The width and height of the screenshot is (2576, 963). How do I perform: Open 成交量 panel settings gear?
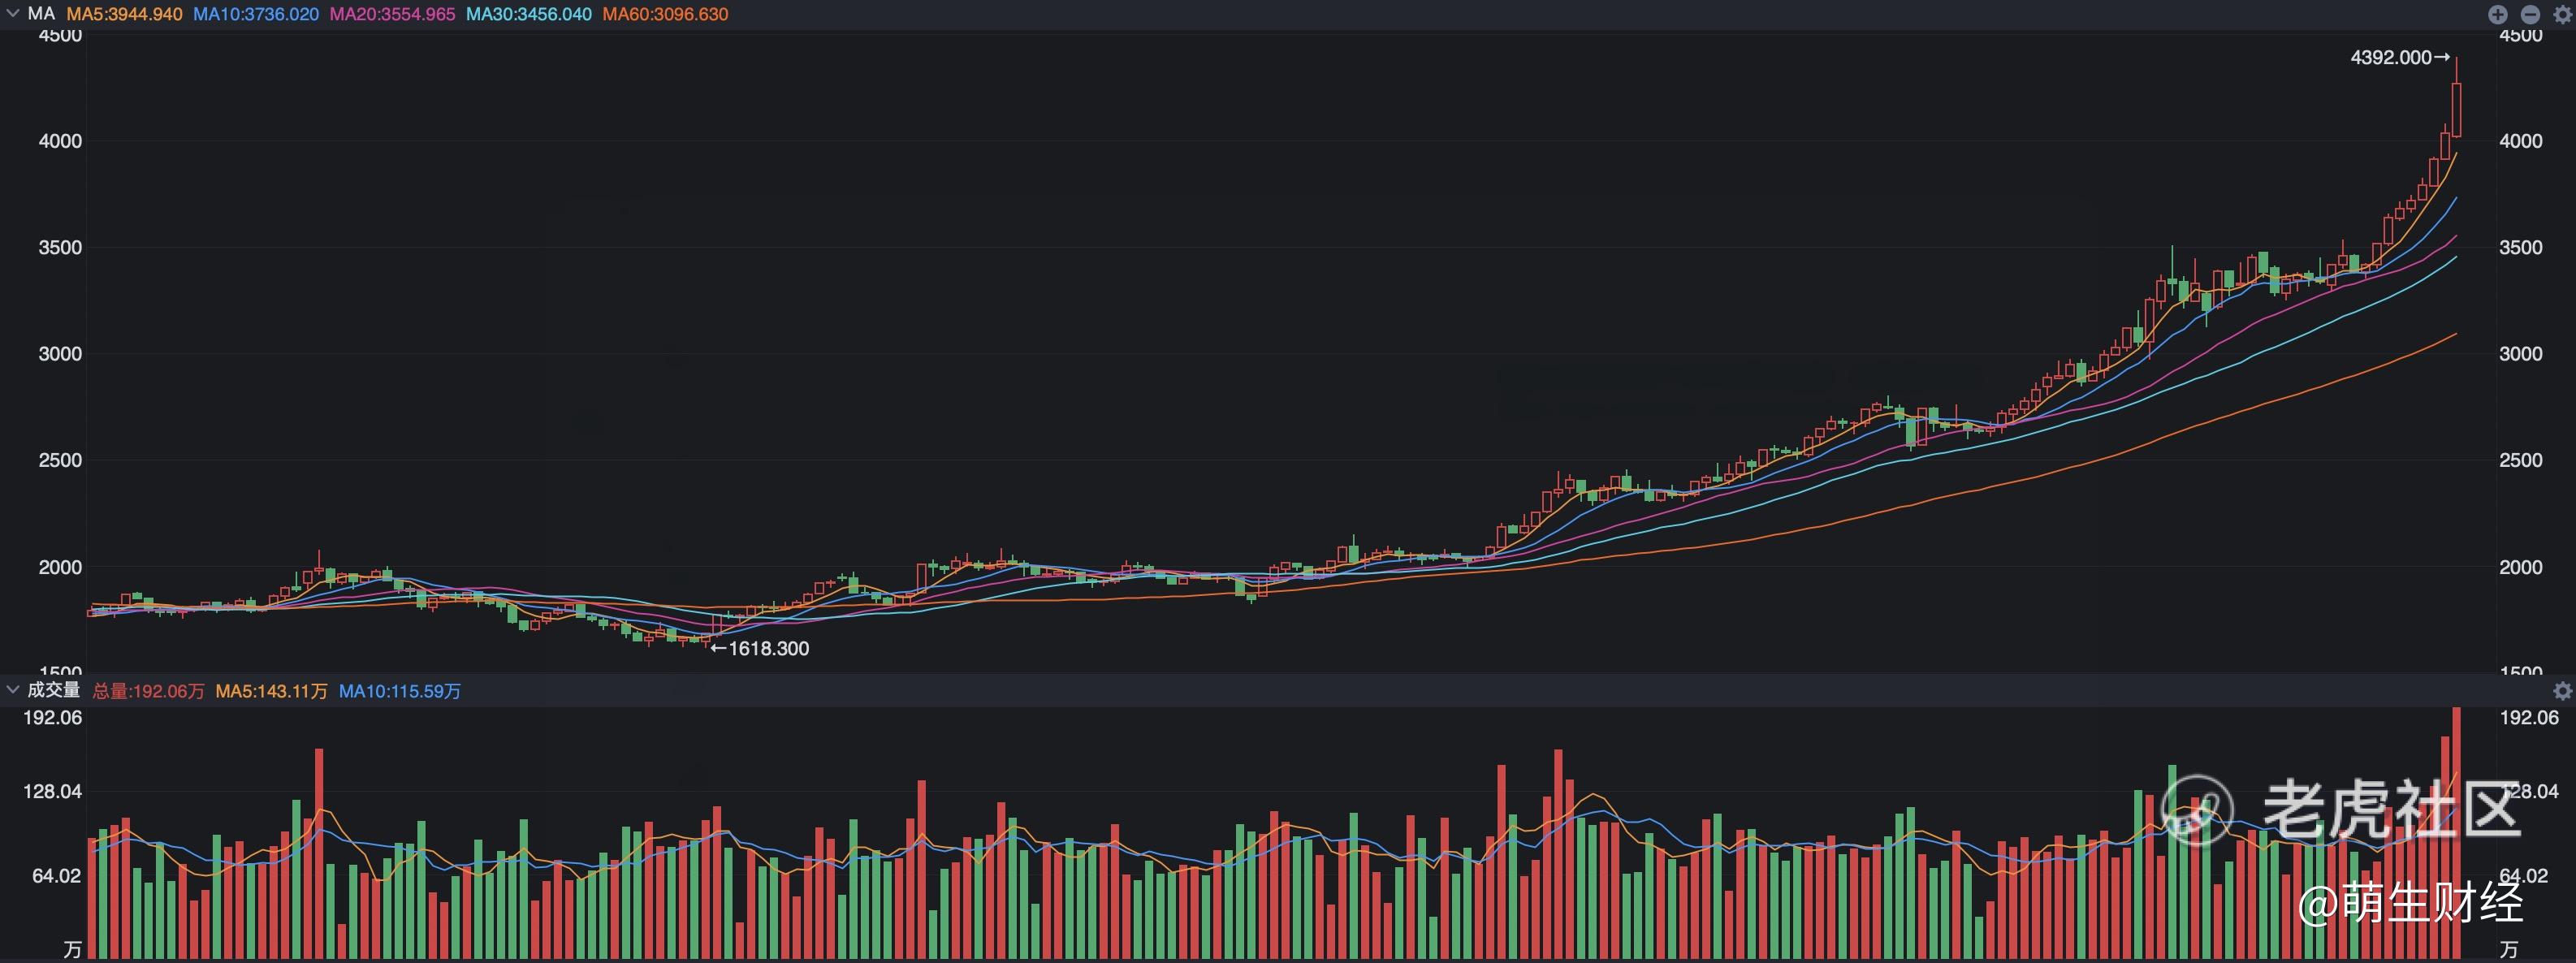[x=2562, y=691]
